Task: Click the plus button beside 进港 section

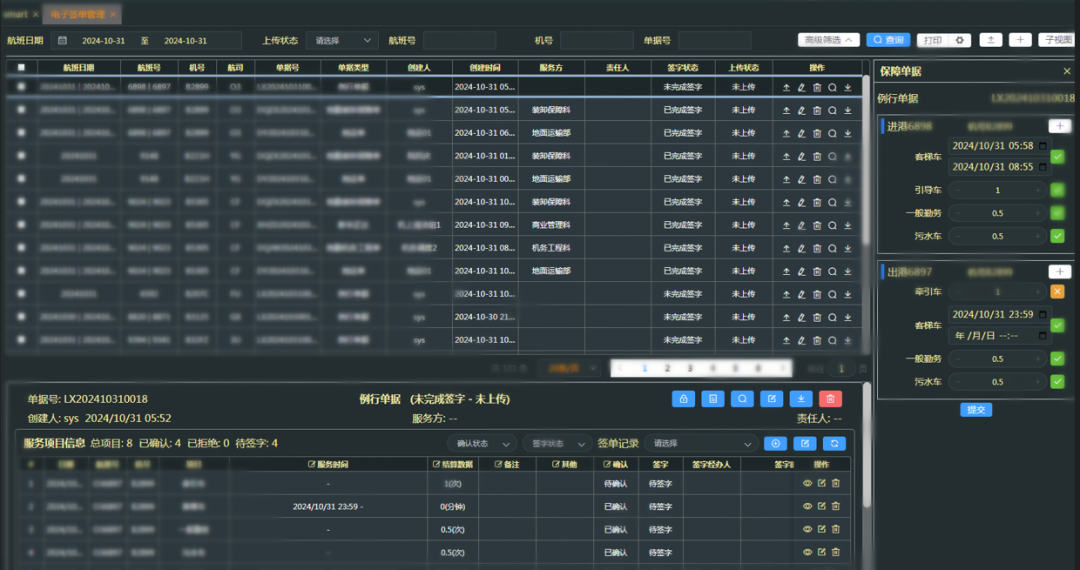Action: 1058,126
